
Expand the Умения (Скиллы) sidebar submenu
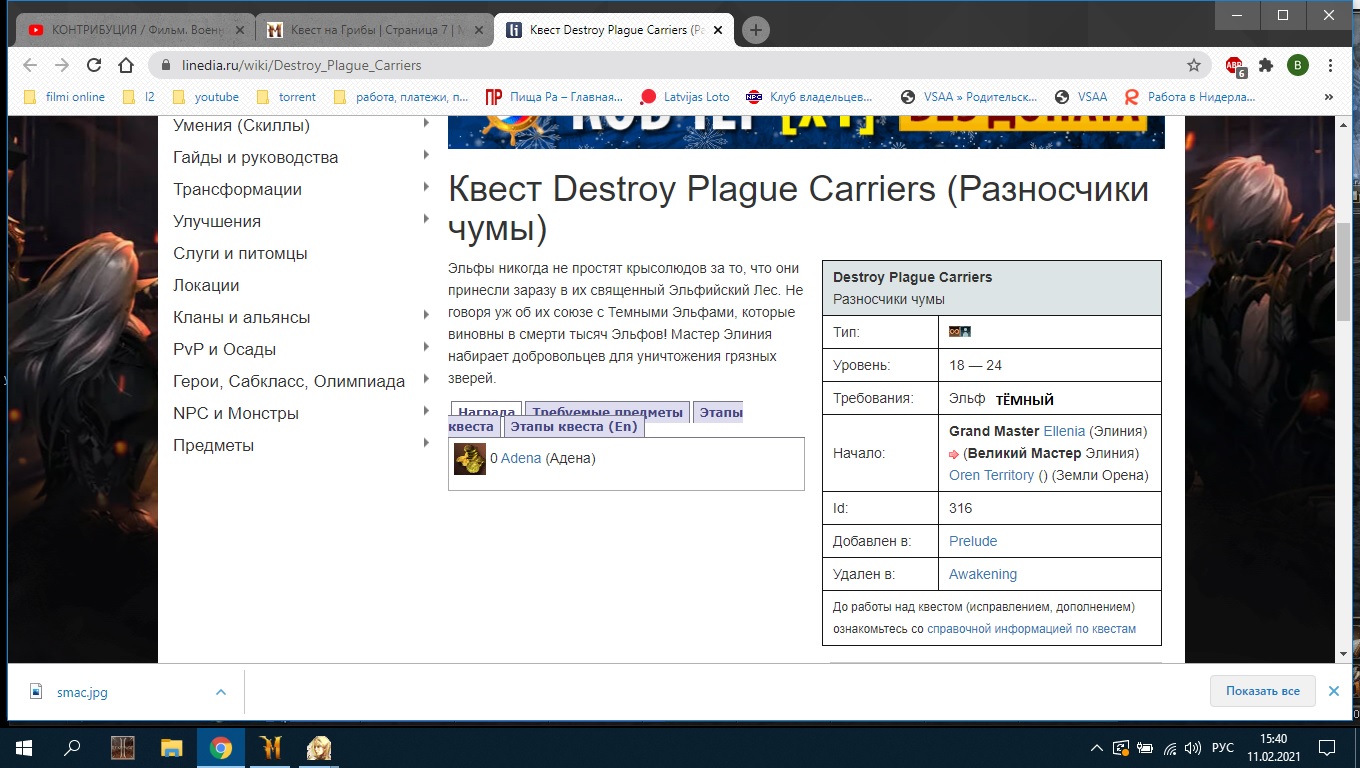click(427, 124)
